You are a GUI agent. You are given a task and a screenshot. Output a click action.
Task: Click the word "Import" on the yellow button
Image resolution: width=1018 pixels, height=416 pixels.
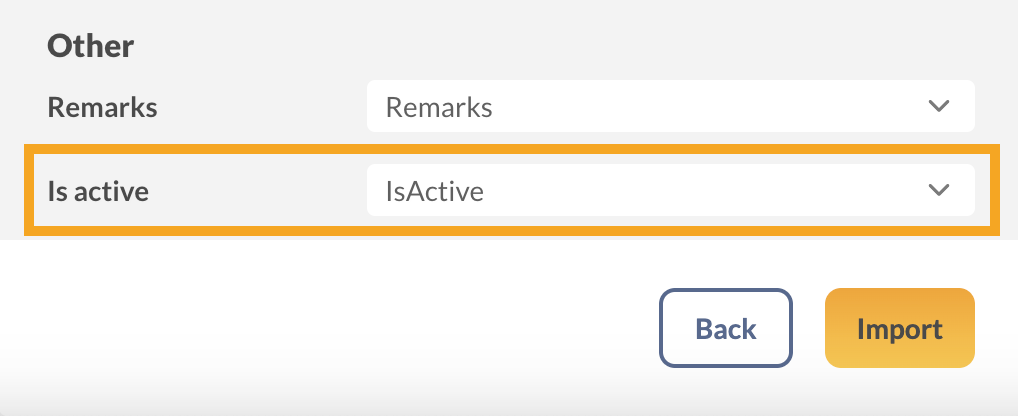point(899,329)
